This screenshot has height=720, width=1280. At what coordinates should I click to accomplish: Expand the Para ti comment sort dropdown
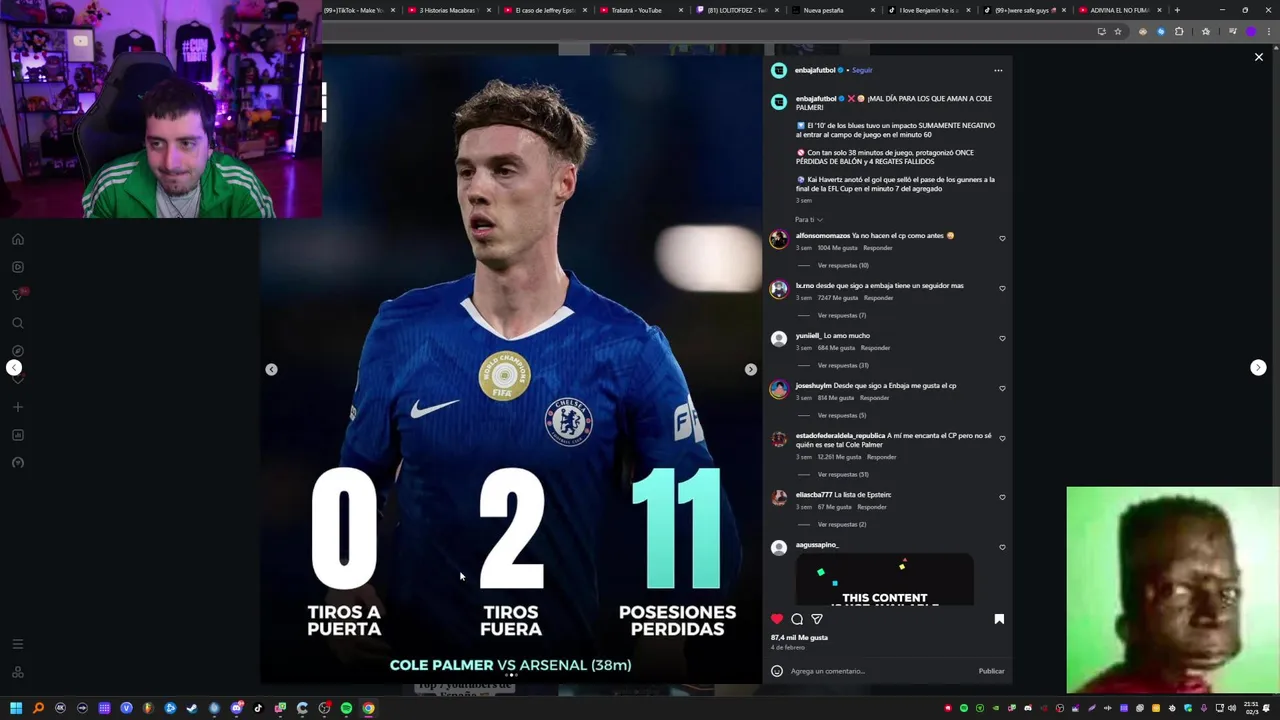pos(809,219)
